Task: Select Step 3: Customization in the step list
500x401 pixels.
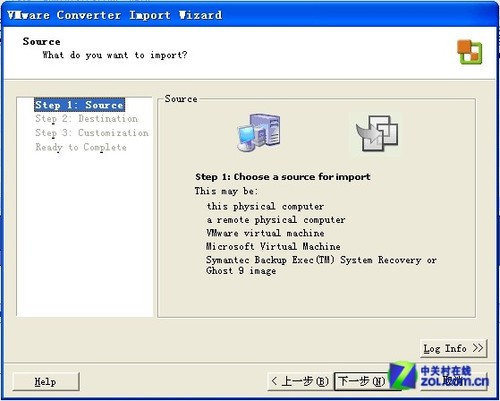Action: pyautogui.click(x=92, y=133)
